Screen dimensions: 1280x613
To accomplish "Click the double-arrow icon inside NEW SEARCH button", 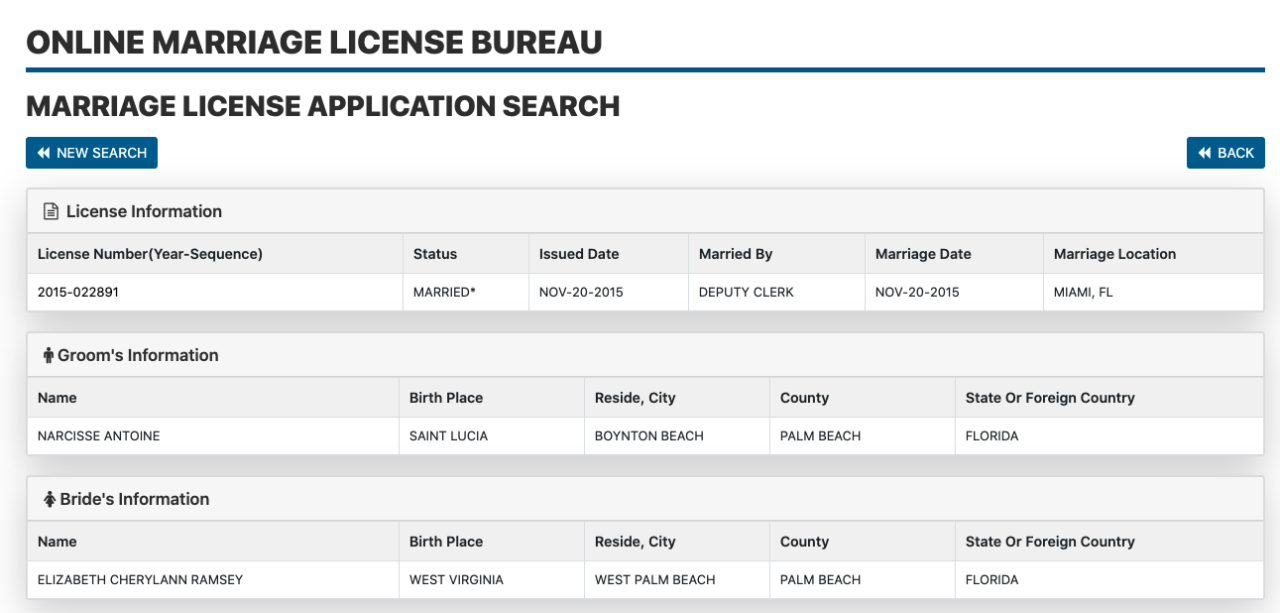I will [x=42, y=152].
